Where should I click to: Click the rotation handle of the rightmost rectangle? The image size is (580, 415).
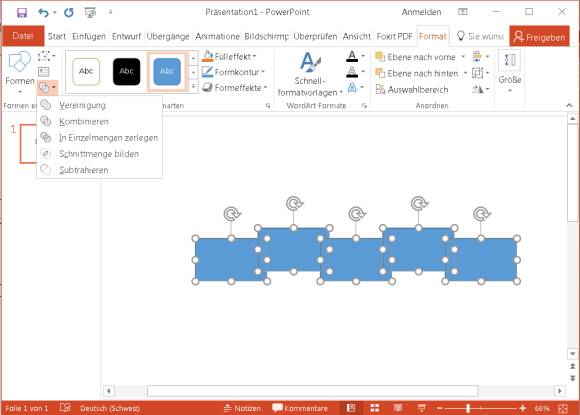481,214
